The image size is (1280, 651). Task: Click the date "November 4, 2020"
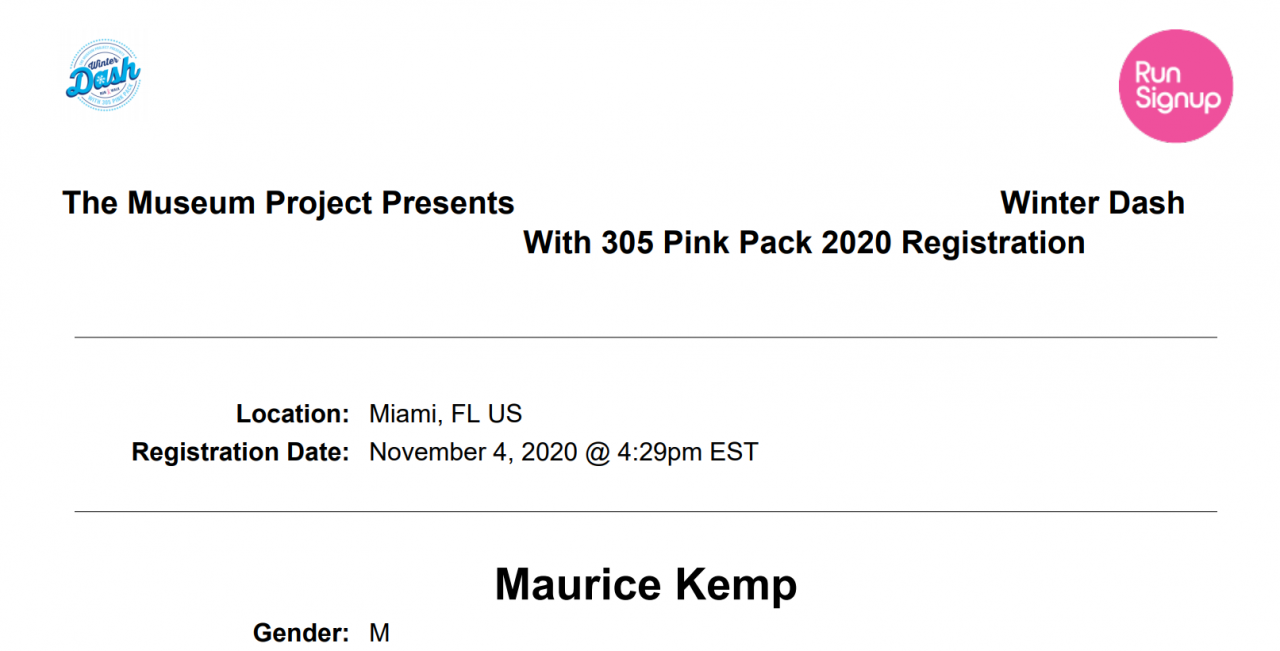point(473,452)
